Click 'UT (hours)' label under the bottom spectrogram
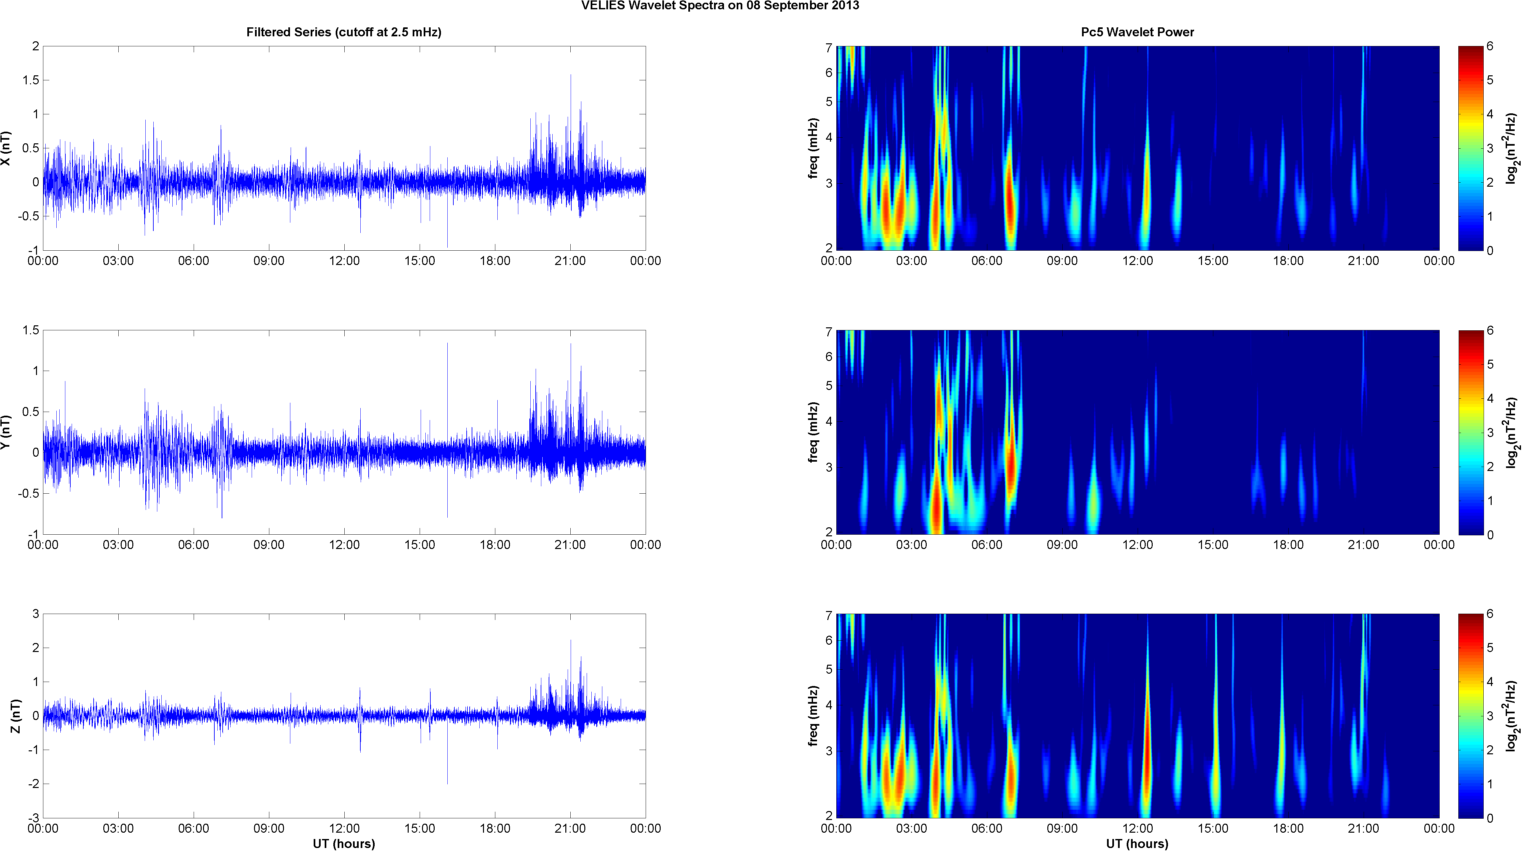 click(1137, 843)
